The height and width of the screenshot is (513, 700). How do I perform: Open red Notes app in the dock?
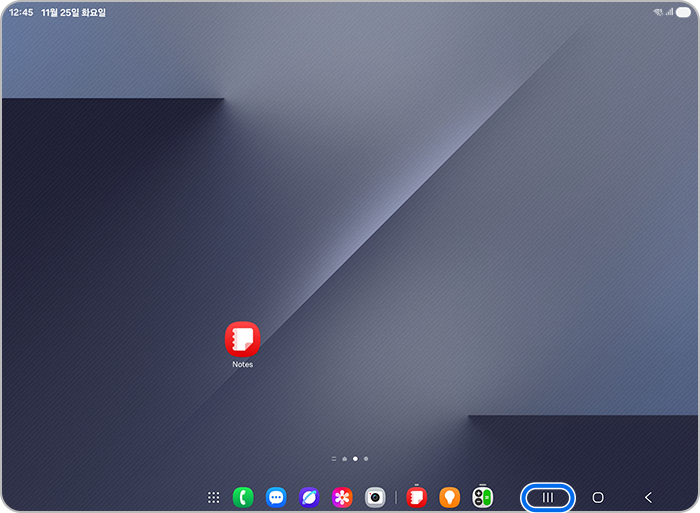(x=417, y=497)
